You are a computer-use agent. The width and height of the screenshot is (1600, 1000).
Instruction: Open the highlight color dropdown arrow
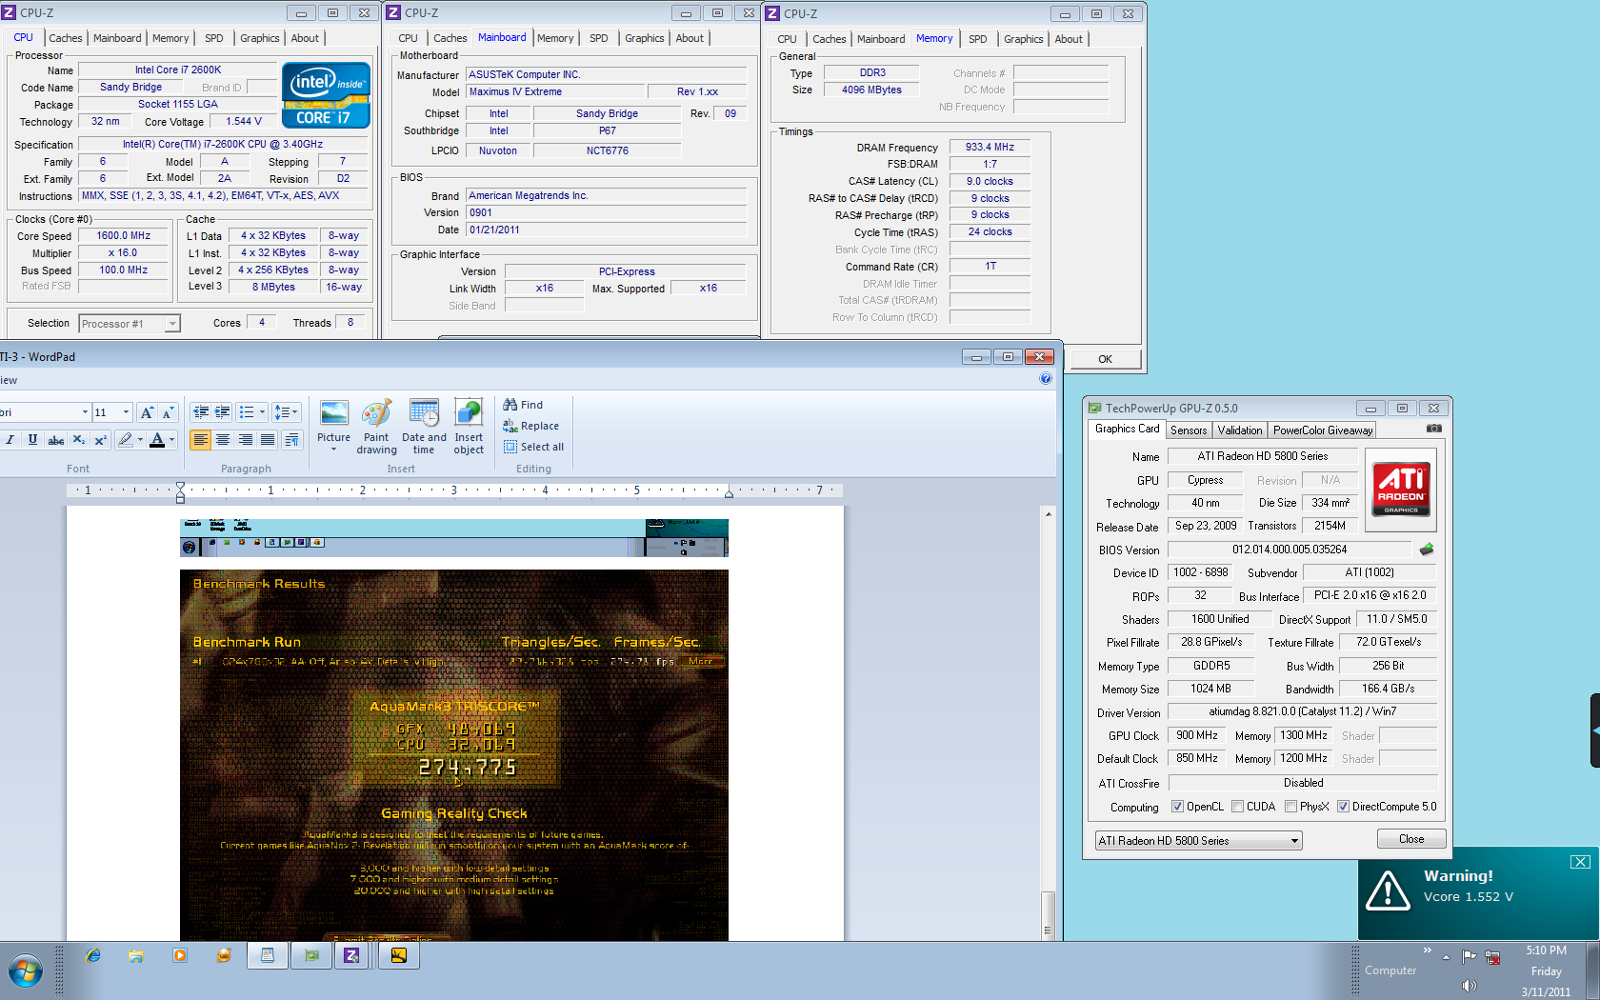pos(140,440)
